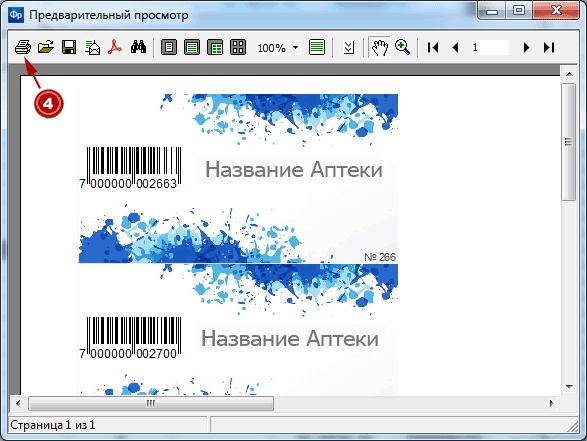Click the Print icon in toolbar

(x=23, y=48)
